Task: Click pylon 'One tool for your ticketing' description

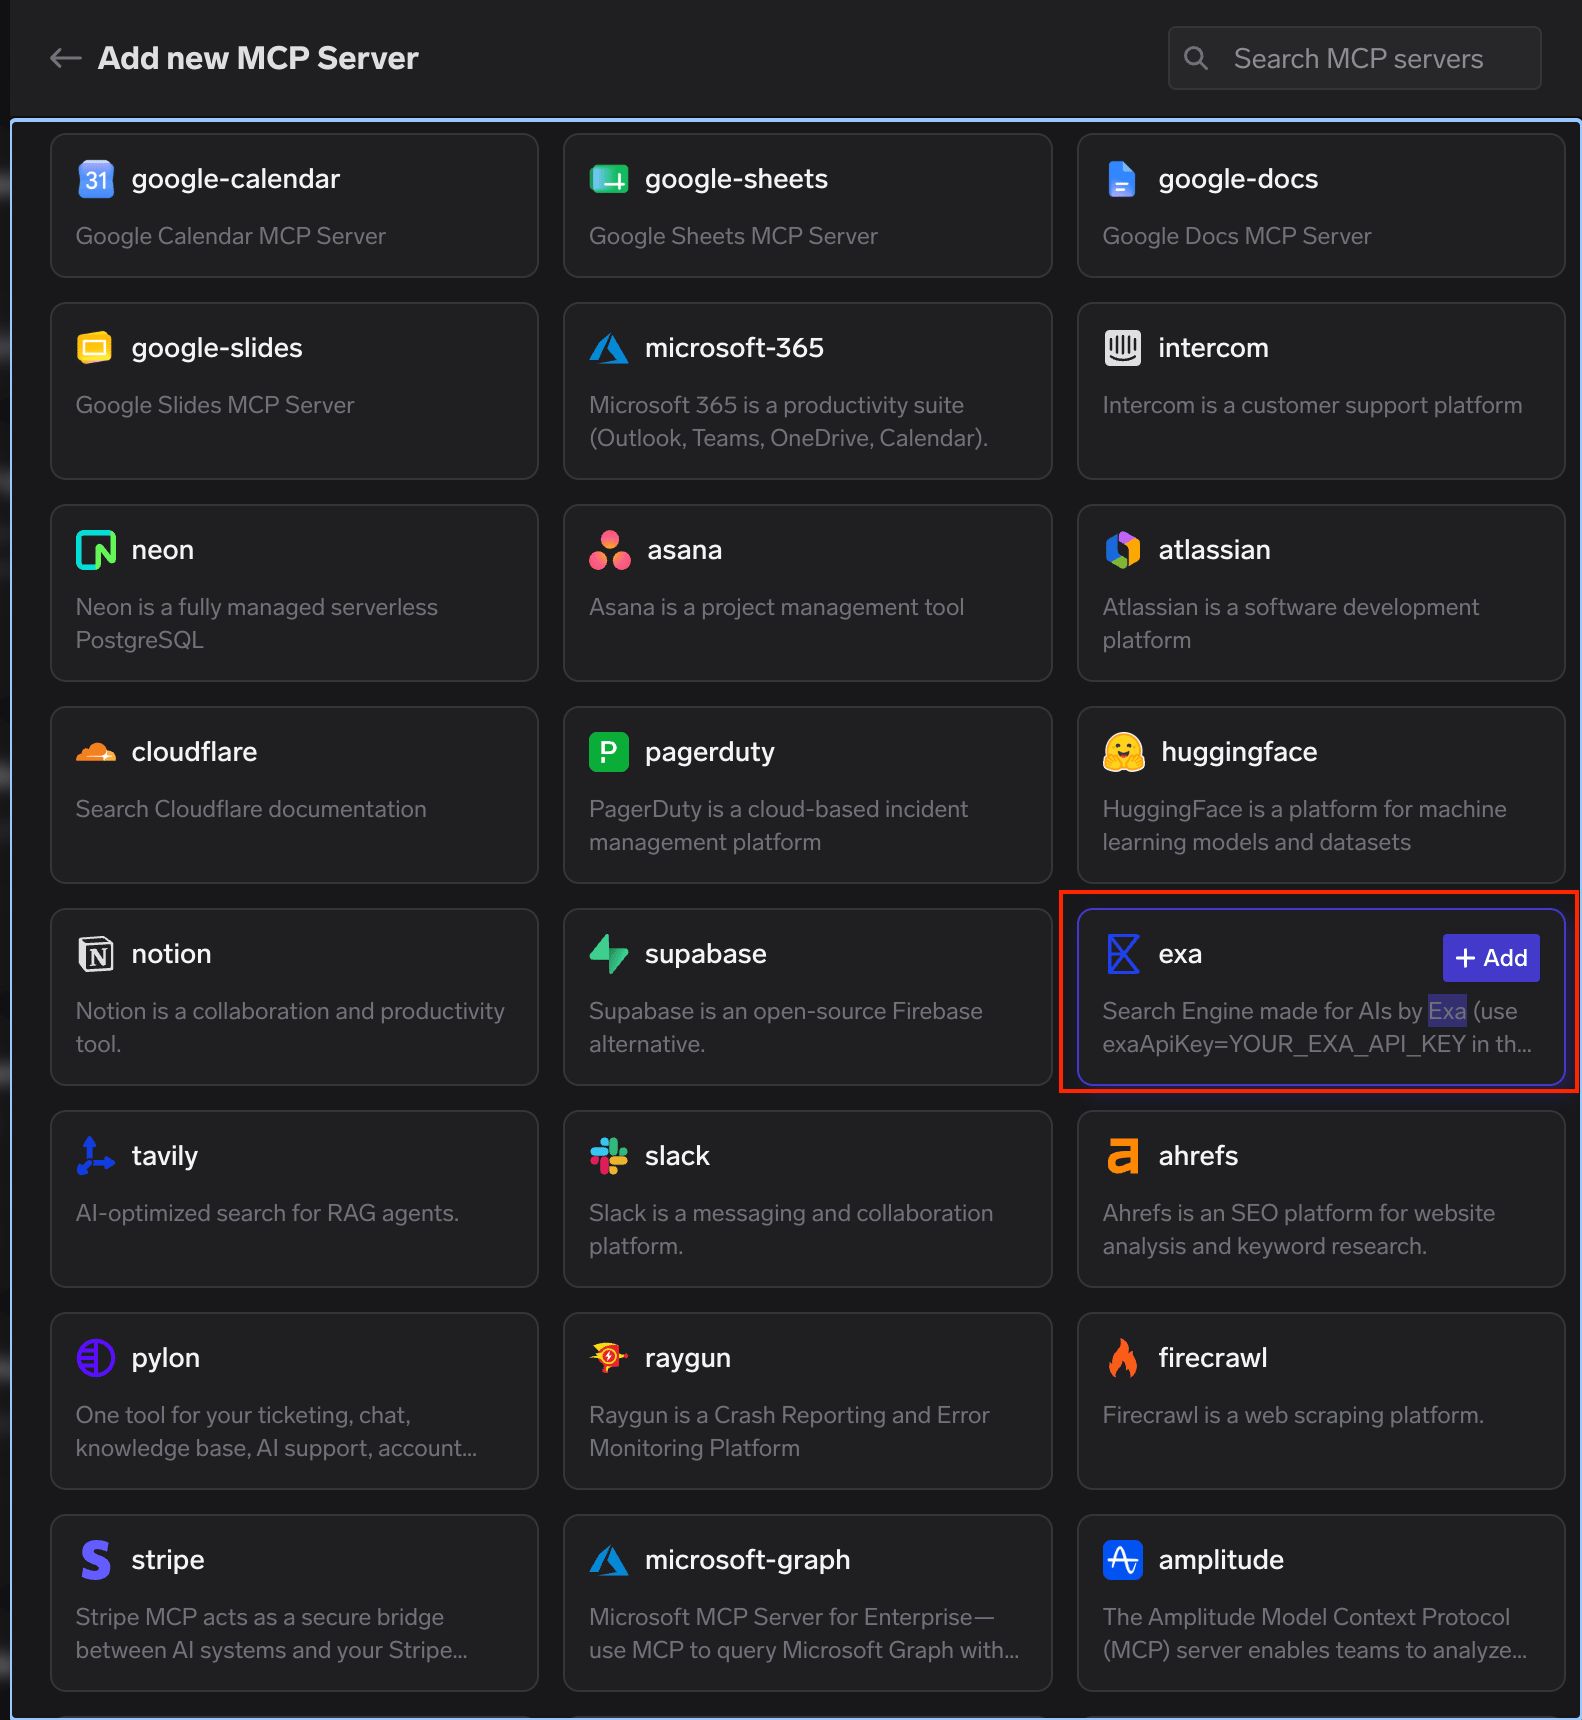Action: click(276, 1431)
